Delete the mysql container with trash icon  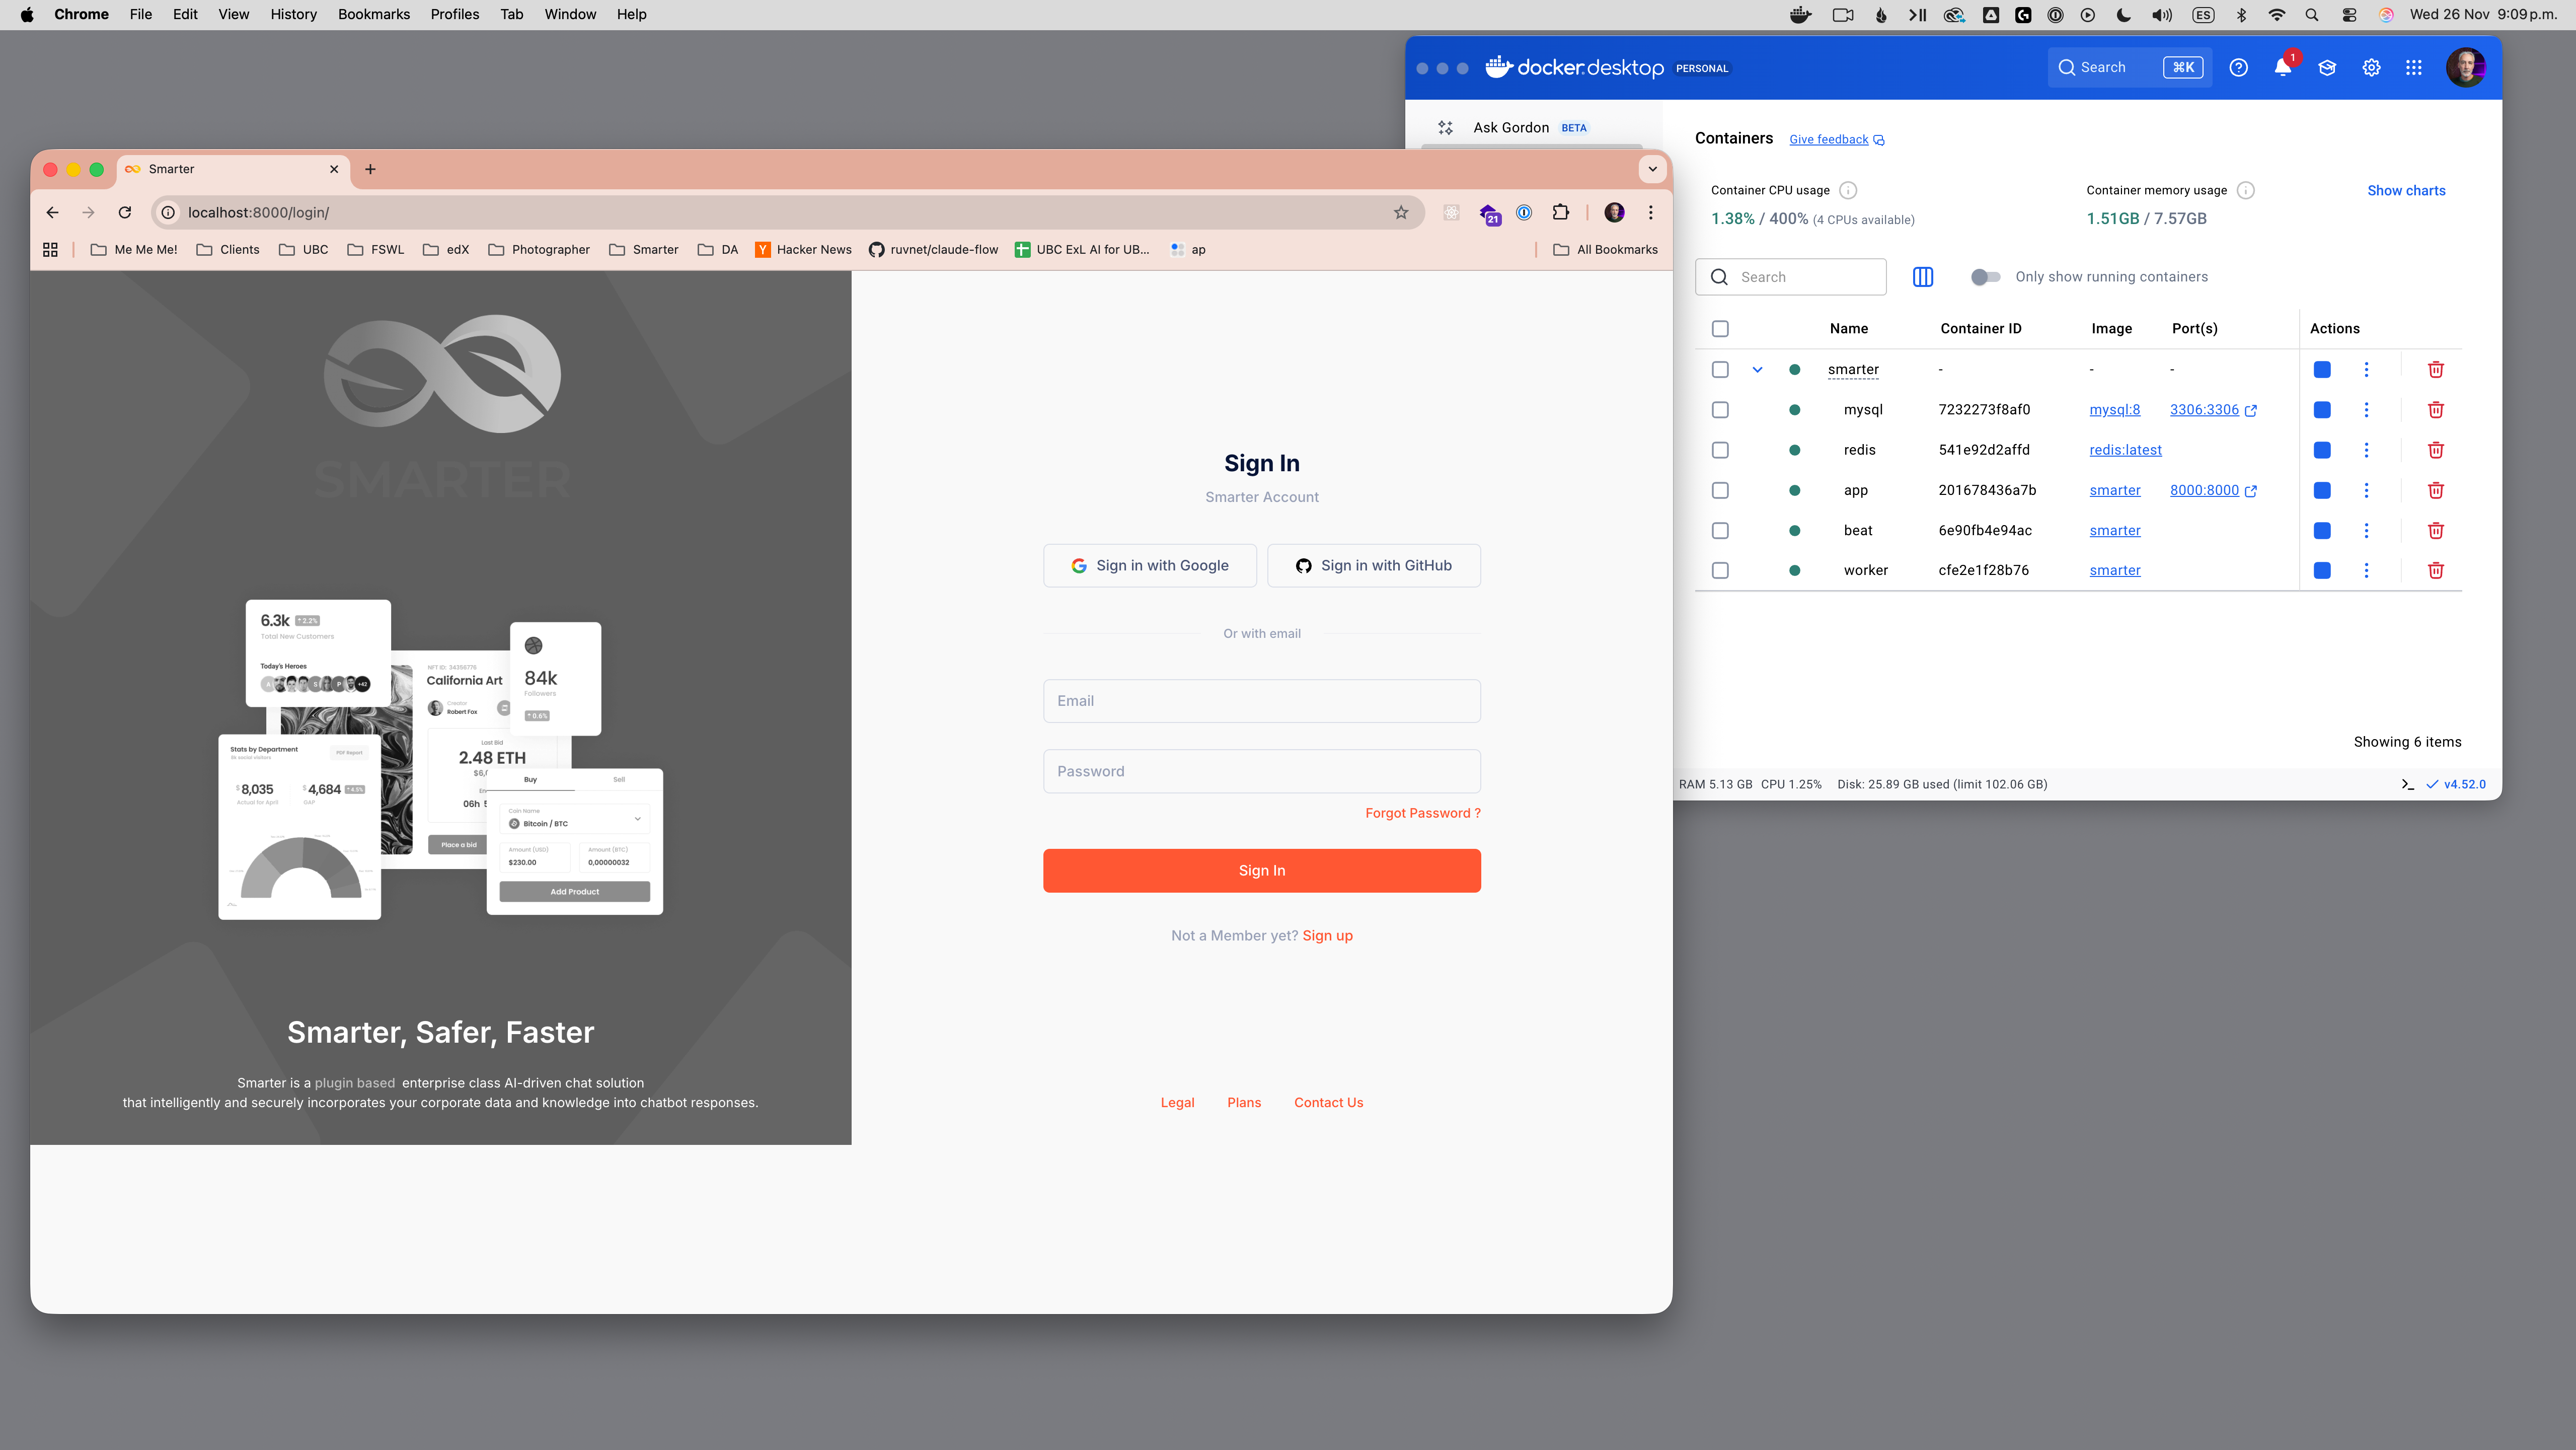(x=2436, y=410)
